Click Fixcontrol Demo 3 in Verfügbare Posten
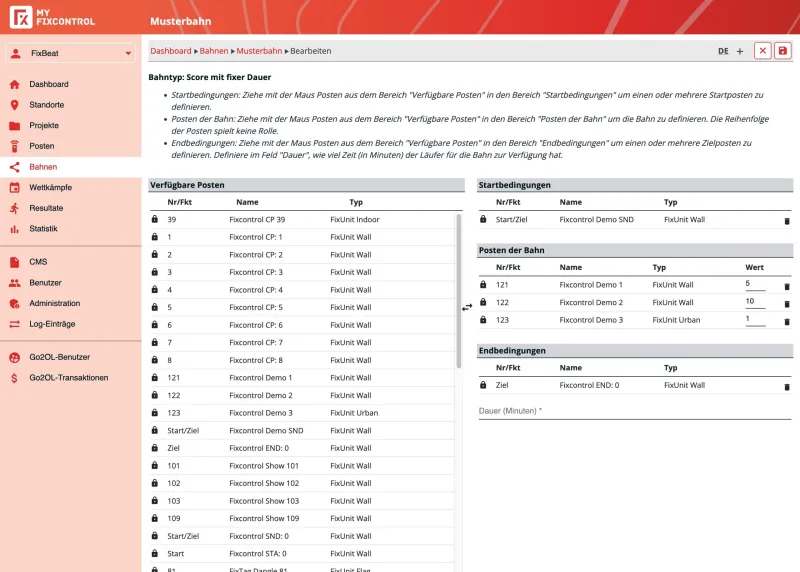The height and width of the screenshot is (572, 800). pyautogui.click(x=261, y=413)
